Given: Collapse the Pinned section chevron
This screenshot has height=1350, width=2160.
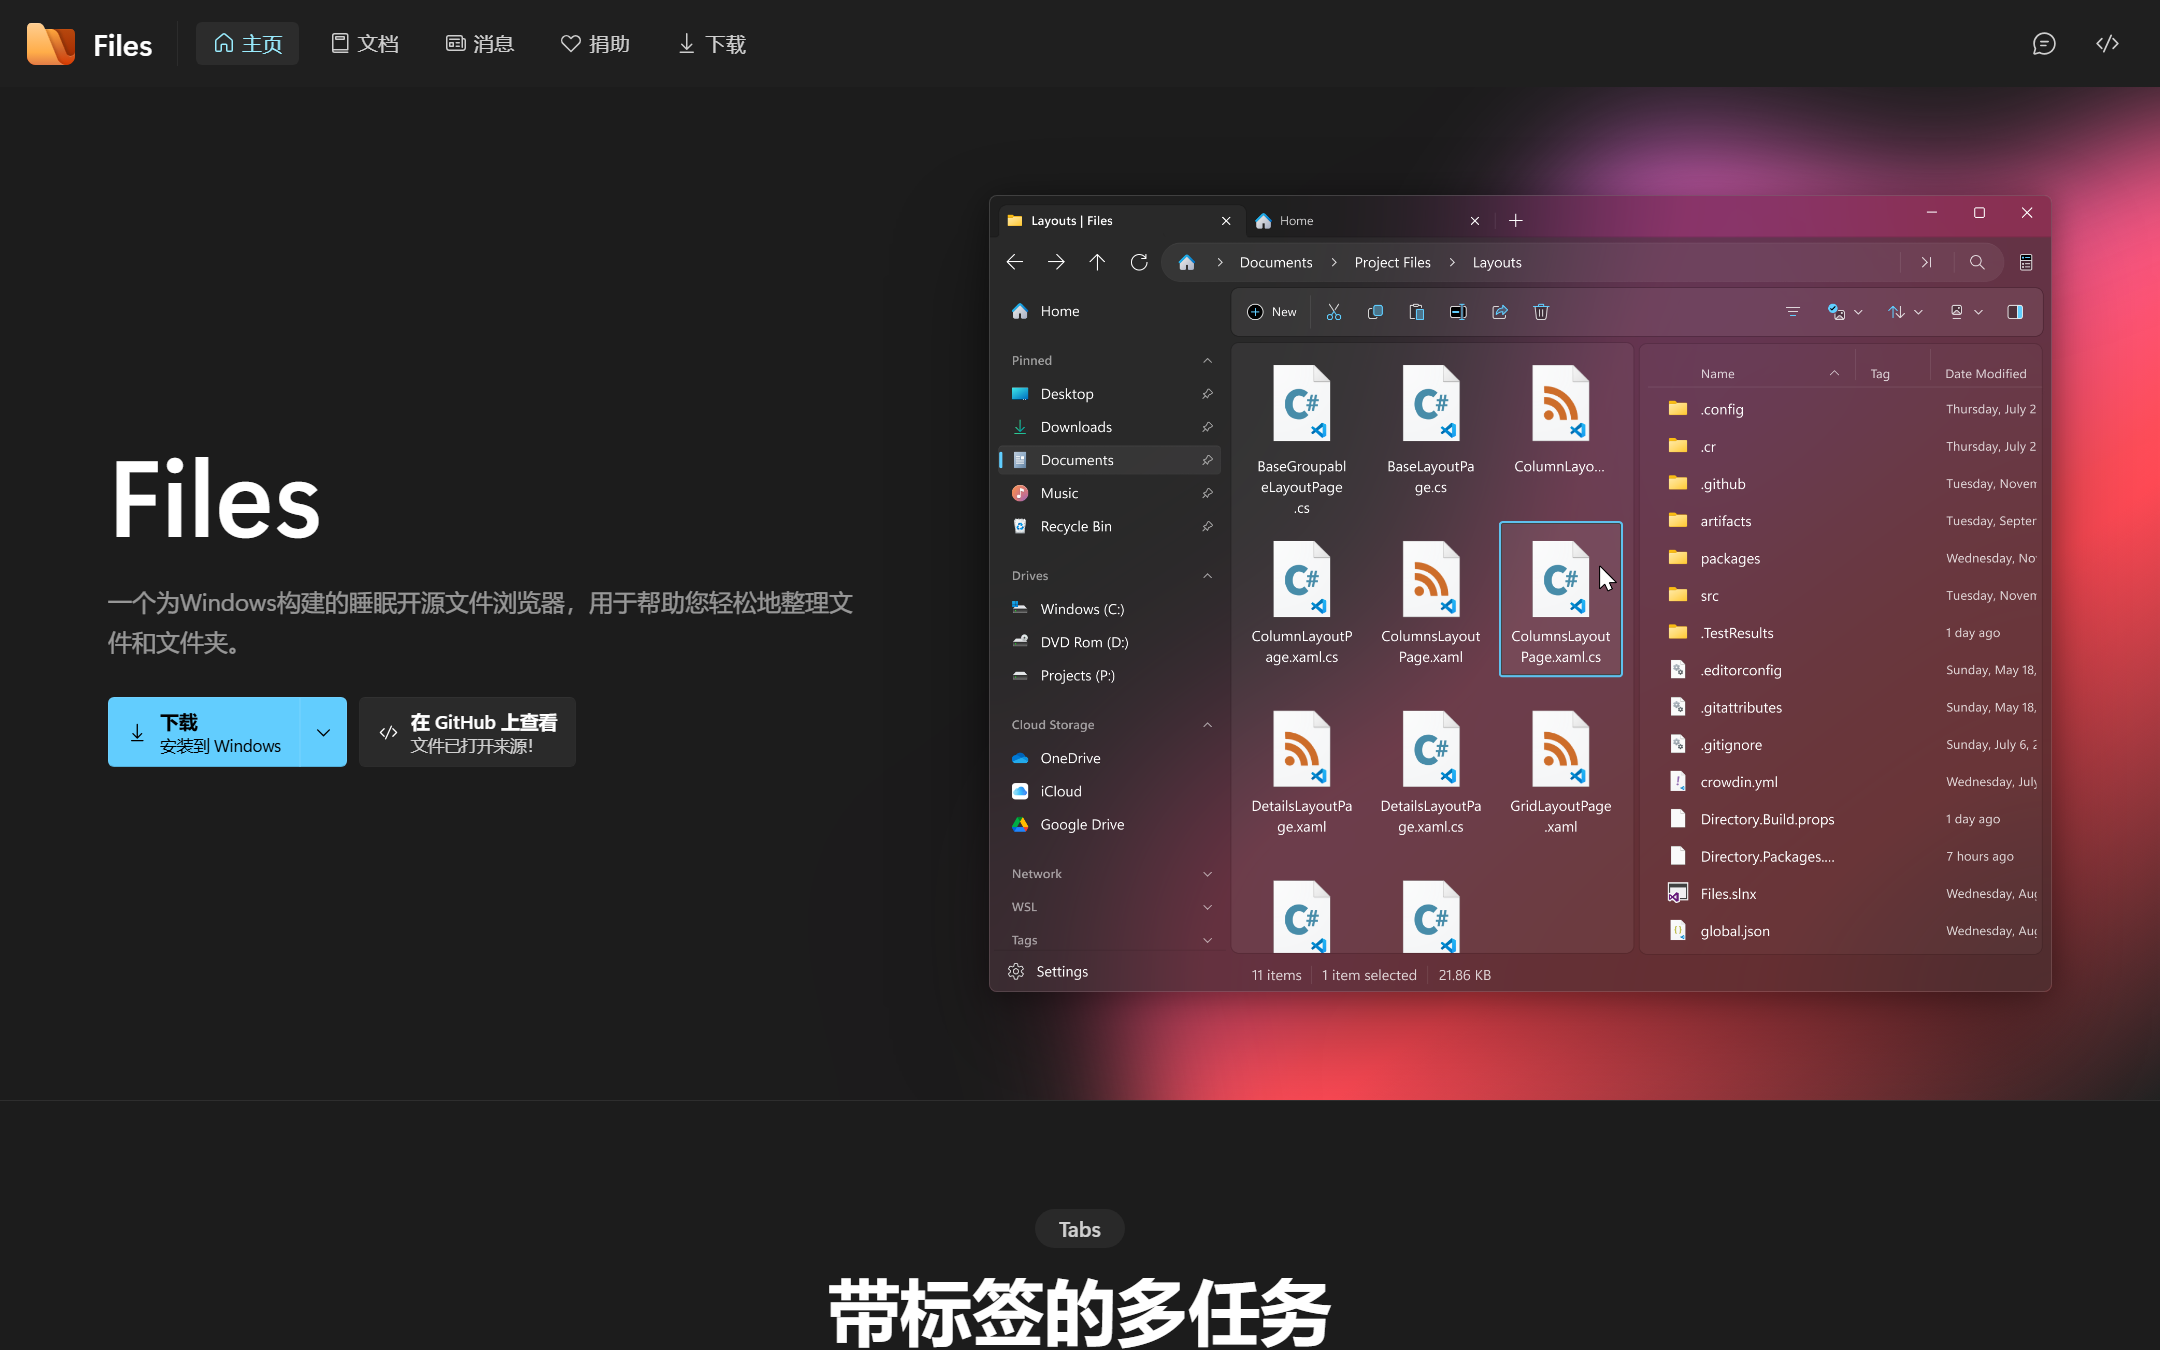Looking at the screenshot, I should click(x=1207, y=361).
